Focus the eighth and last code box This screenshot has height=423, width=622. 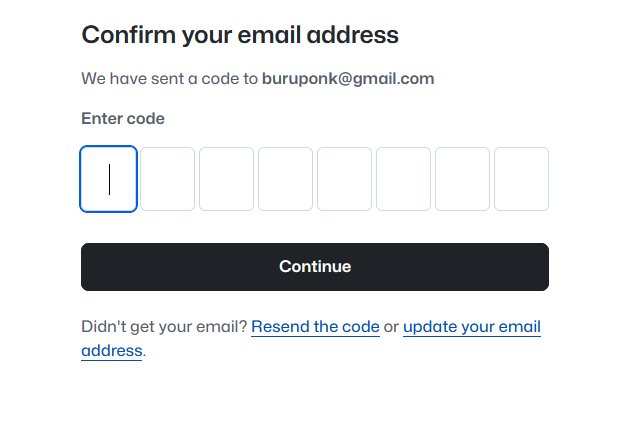(521, 179)
